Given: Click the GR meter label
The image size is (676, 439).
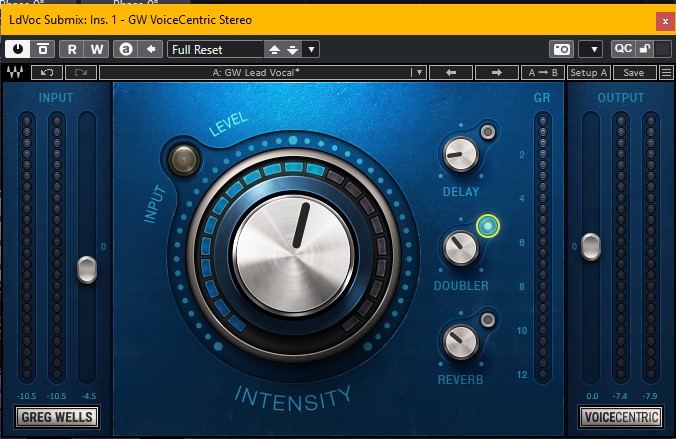Looking at the screenshot, I should [x=542, y=98].
